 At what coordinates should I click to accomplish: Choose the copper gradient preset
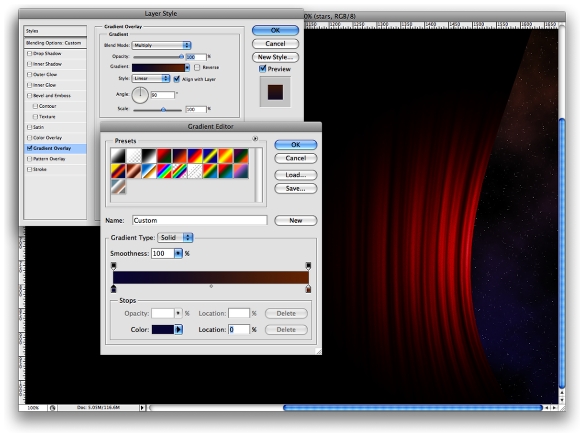[x=134, y=171]
